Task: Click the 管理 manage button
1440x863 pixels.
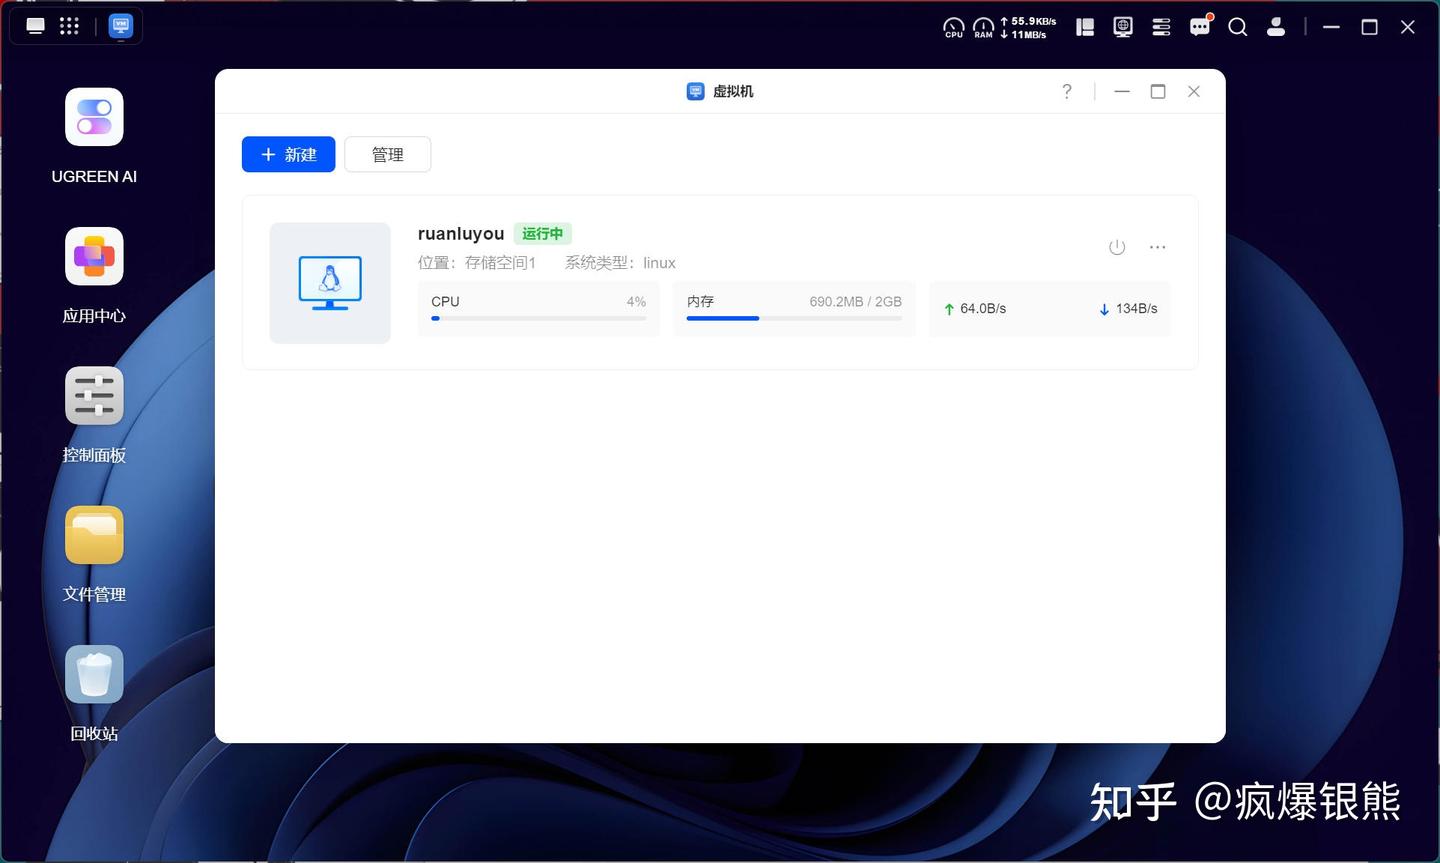Action: (388, 154)
